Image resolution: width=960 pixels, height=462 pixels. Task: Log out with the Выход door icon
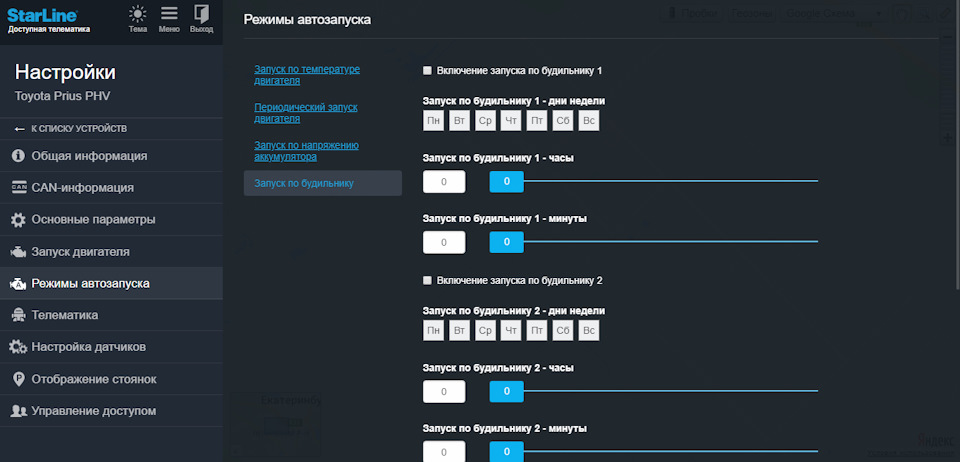[x=201, y=14]
